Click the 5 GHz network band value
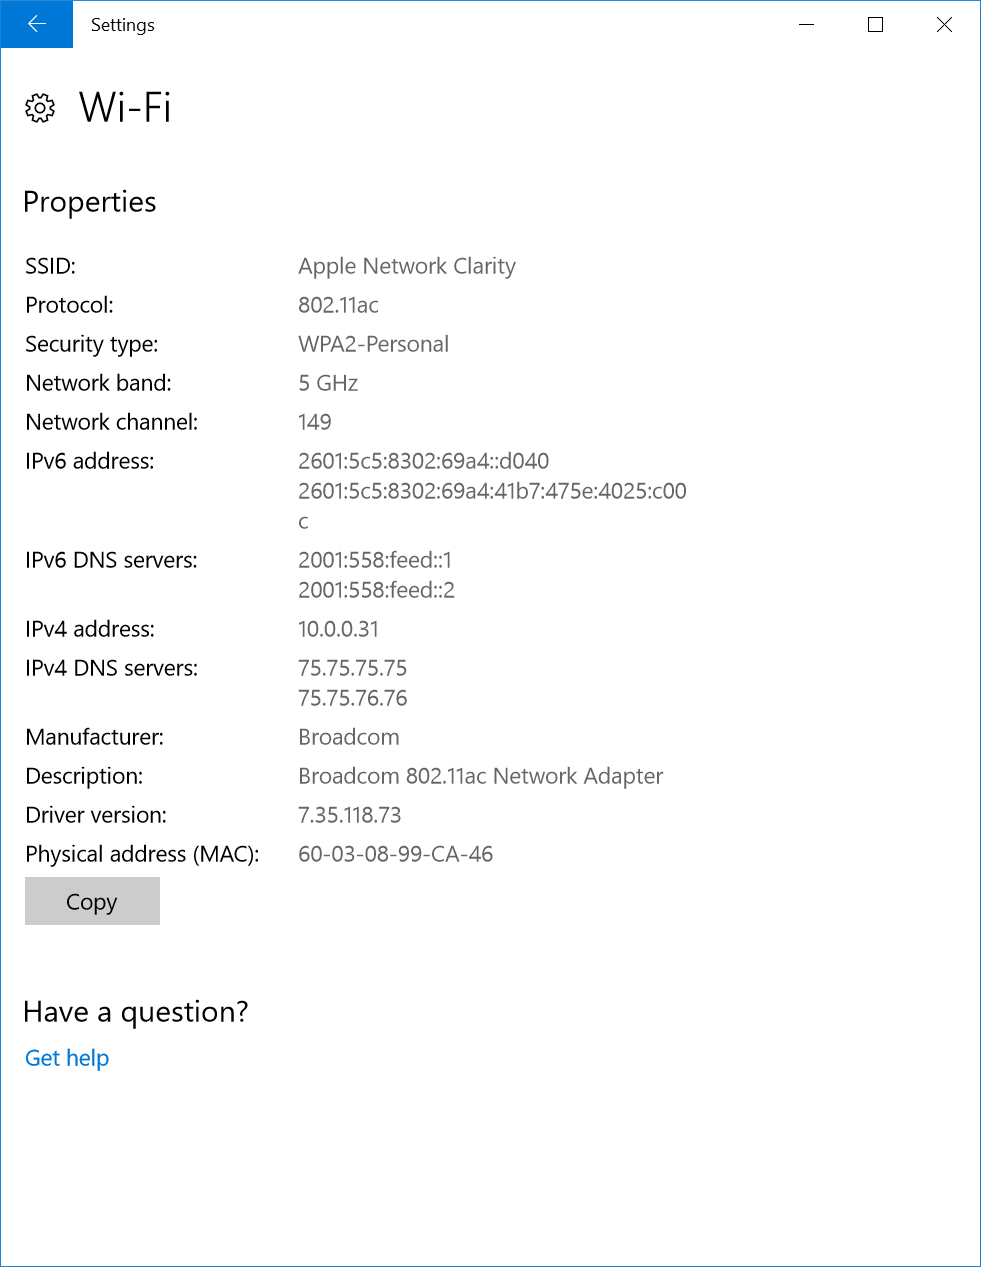The image size is (981, 1267). tap(328, 383)
